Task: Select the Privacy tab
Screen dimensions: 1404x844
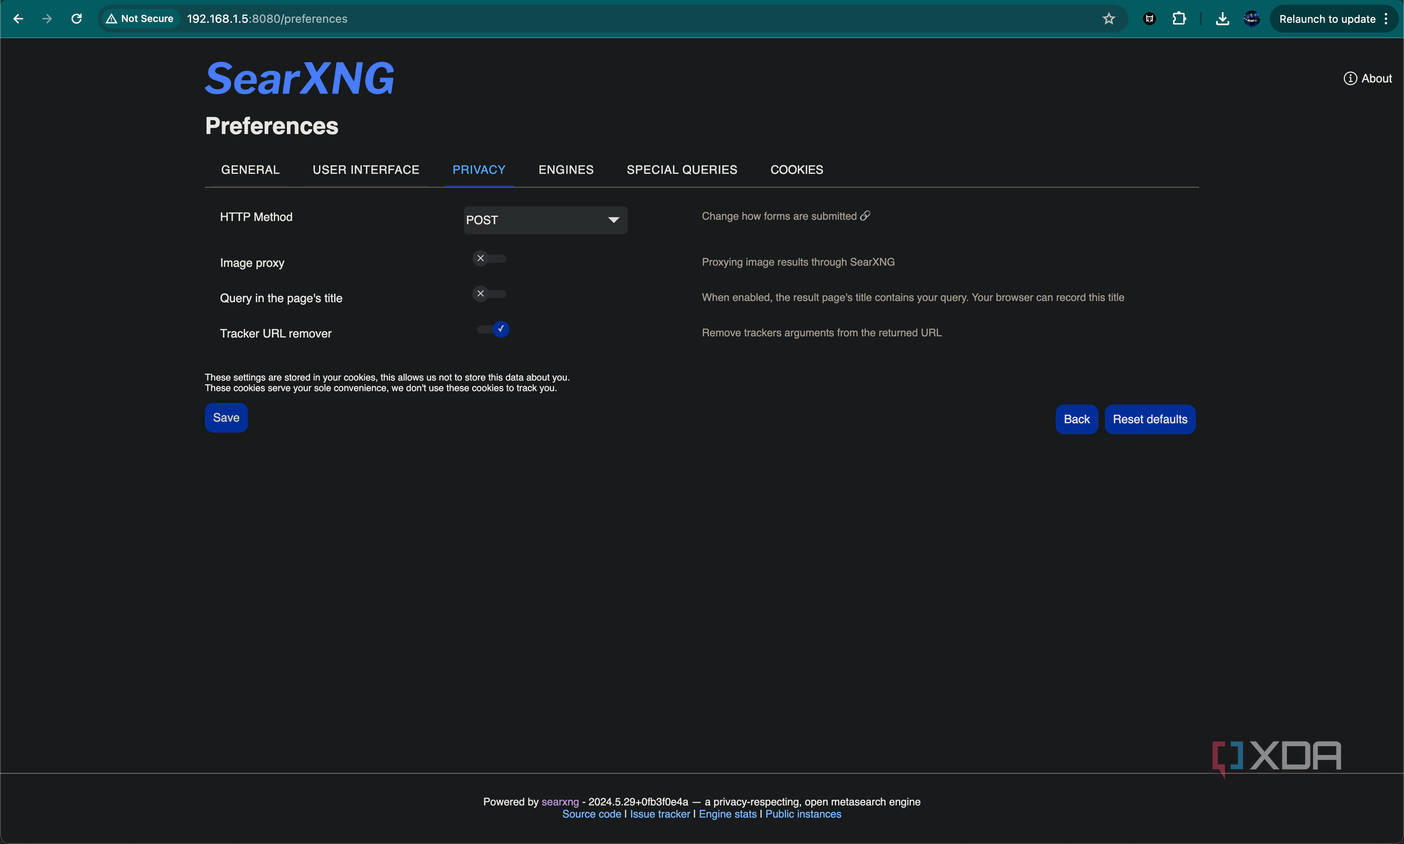Action: [479, 170]
